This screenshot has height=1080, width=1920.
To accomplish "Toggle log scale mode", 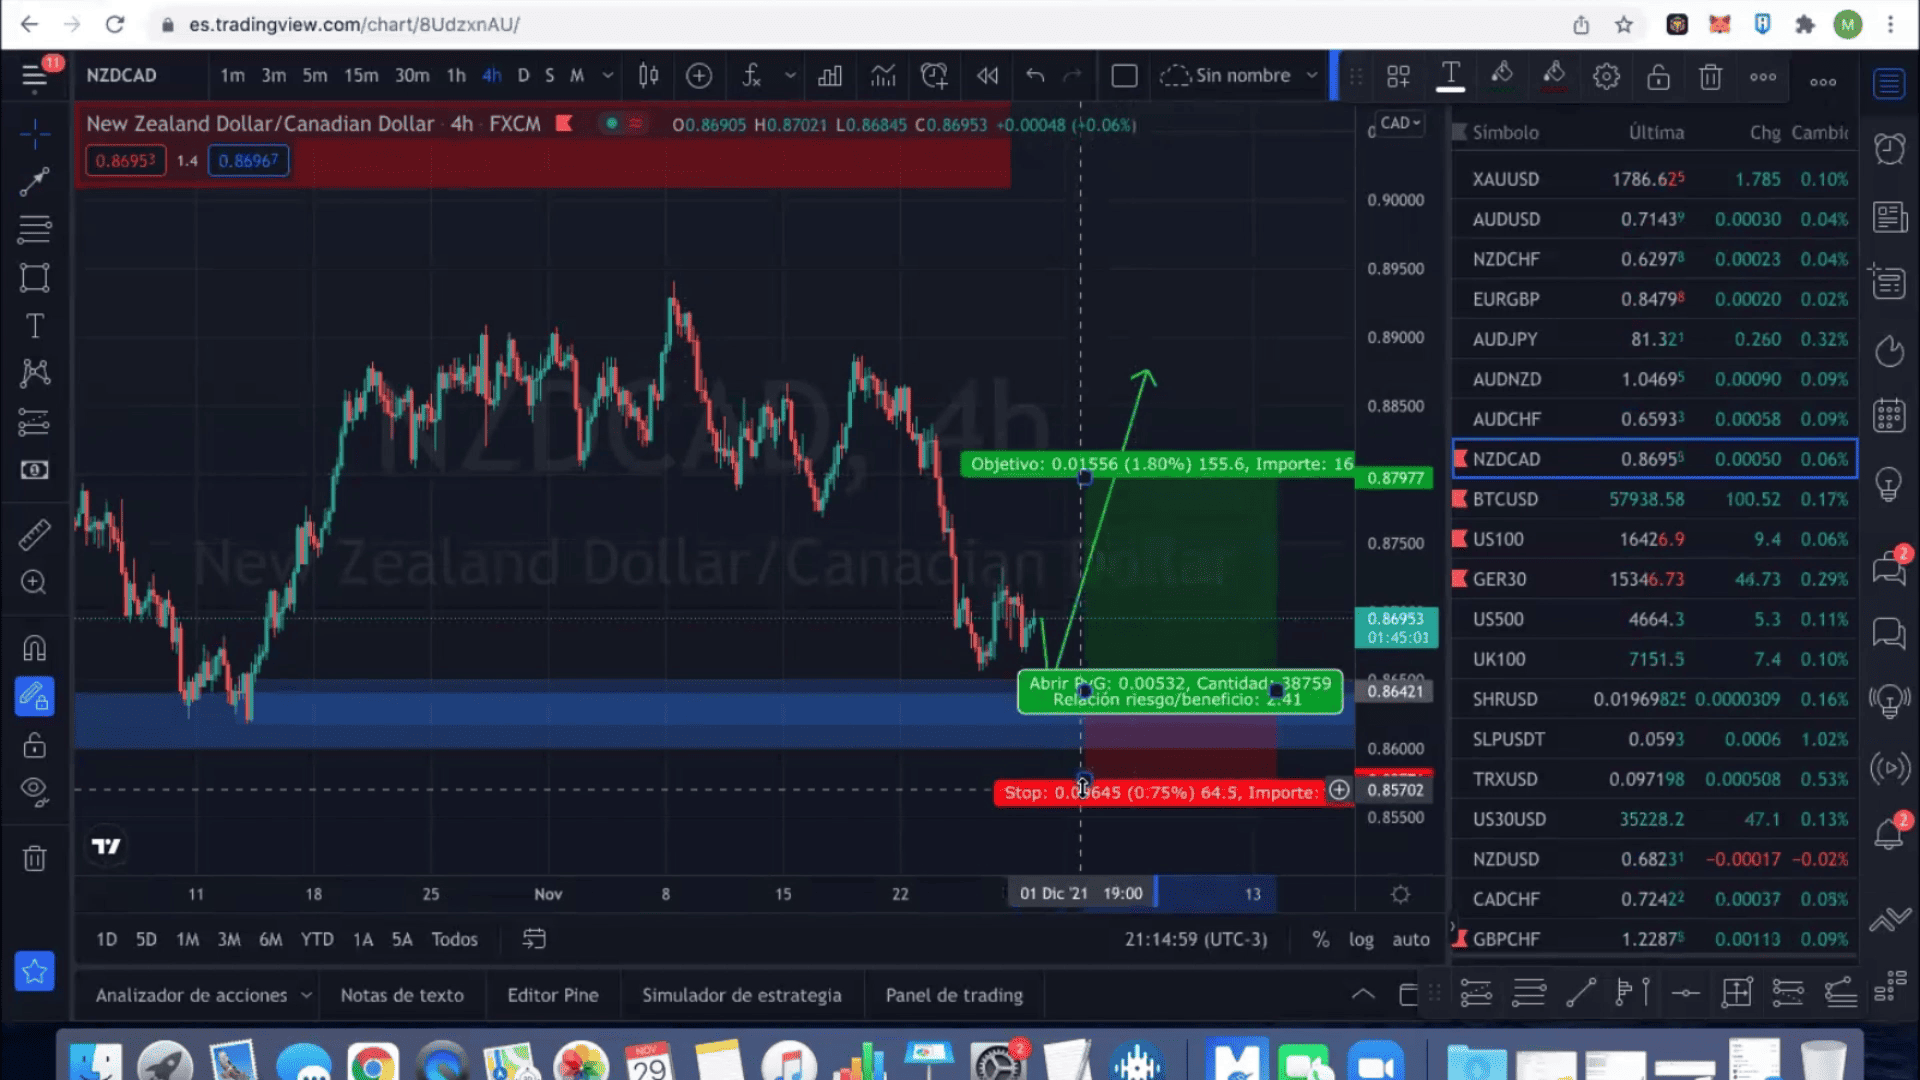I will coord(1361,940).
